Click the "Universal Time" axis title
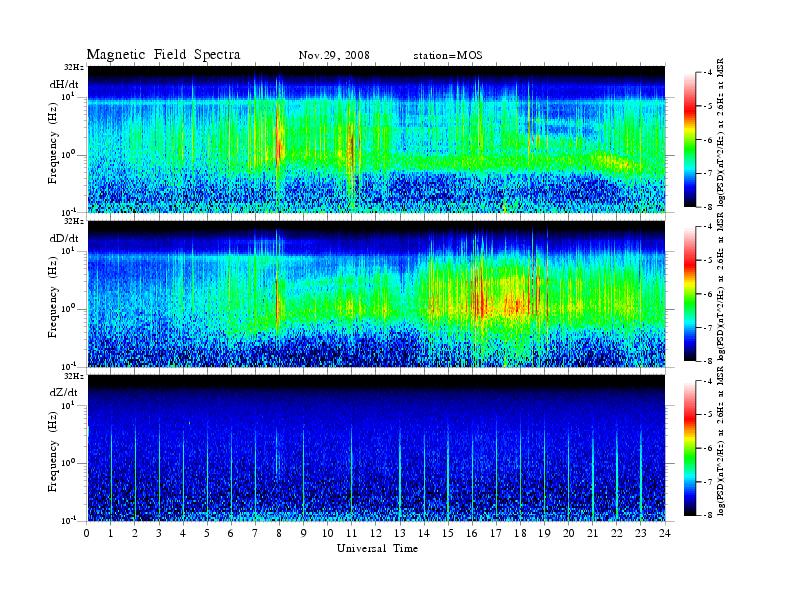792x612 pixels. coord(377,548)
